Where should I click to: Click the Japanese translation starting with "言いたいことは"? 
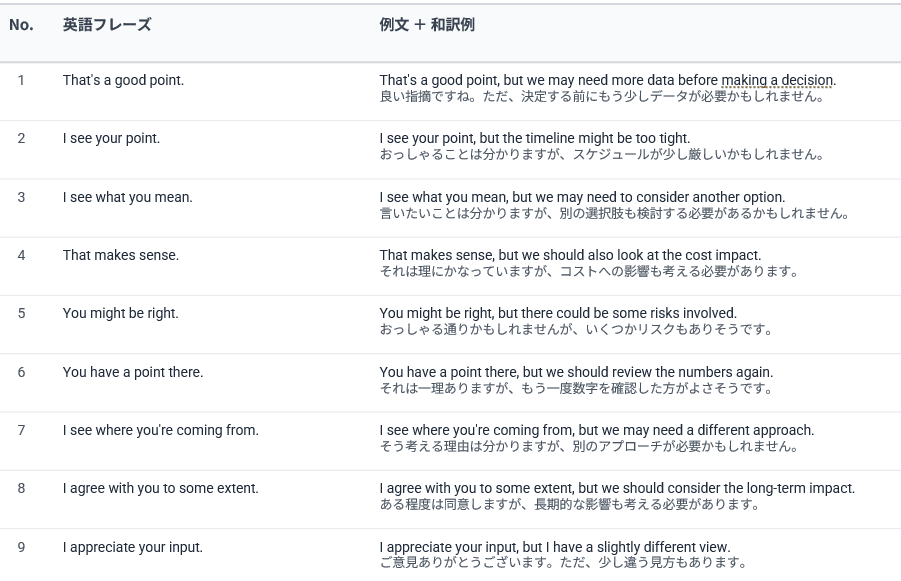(x=614, y=213)
